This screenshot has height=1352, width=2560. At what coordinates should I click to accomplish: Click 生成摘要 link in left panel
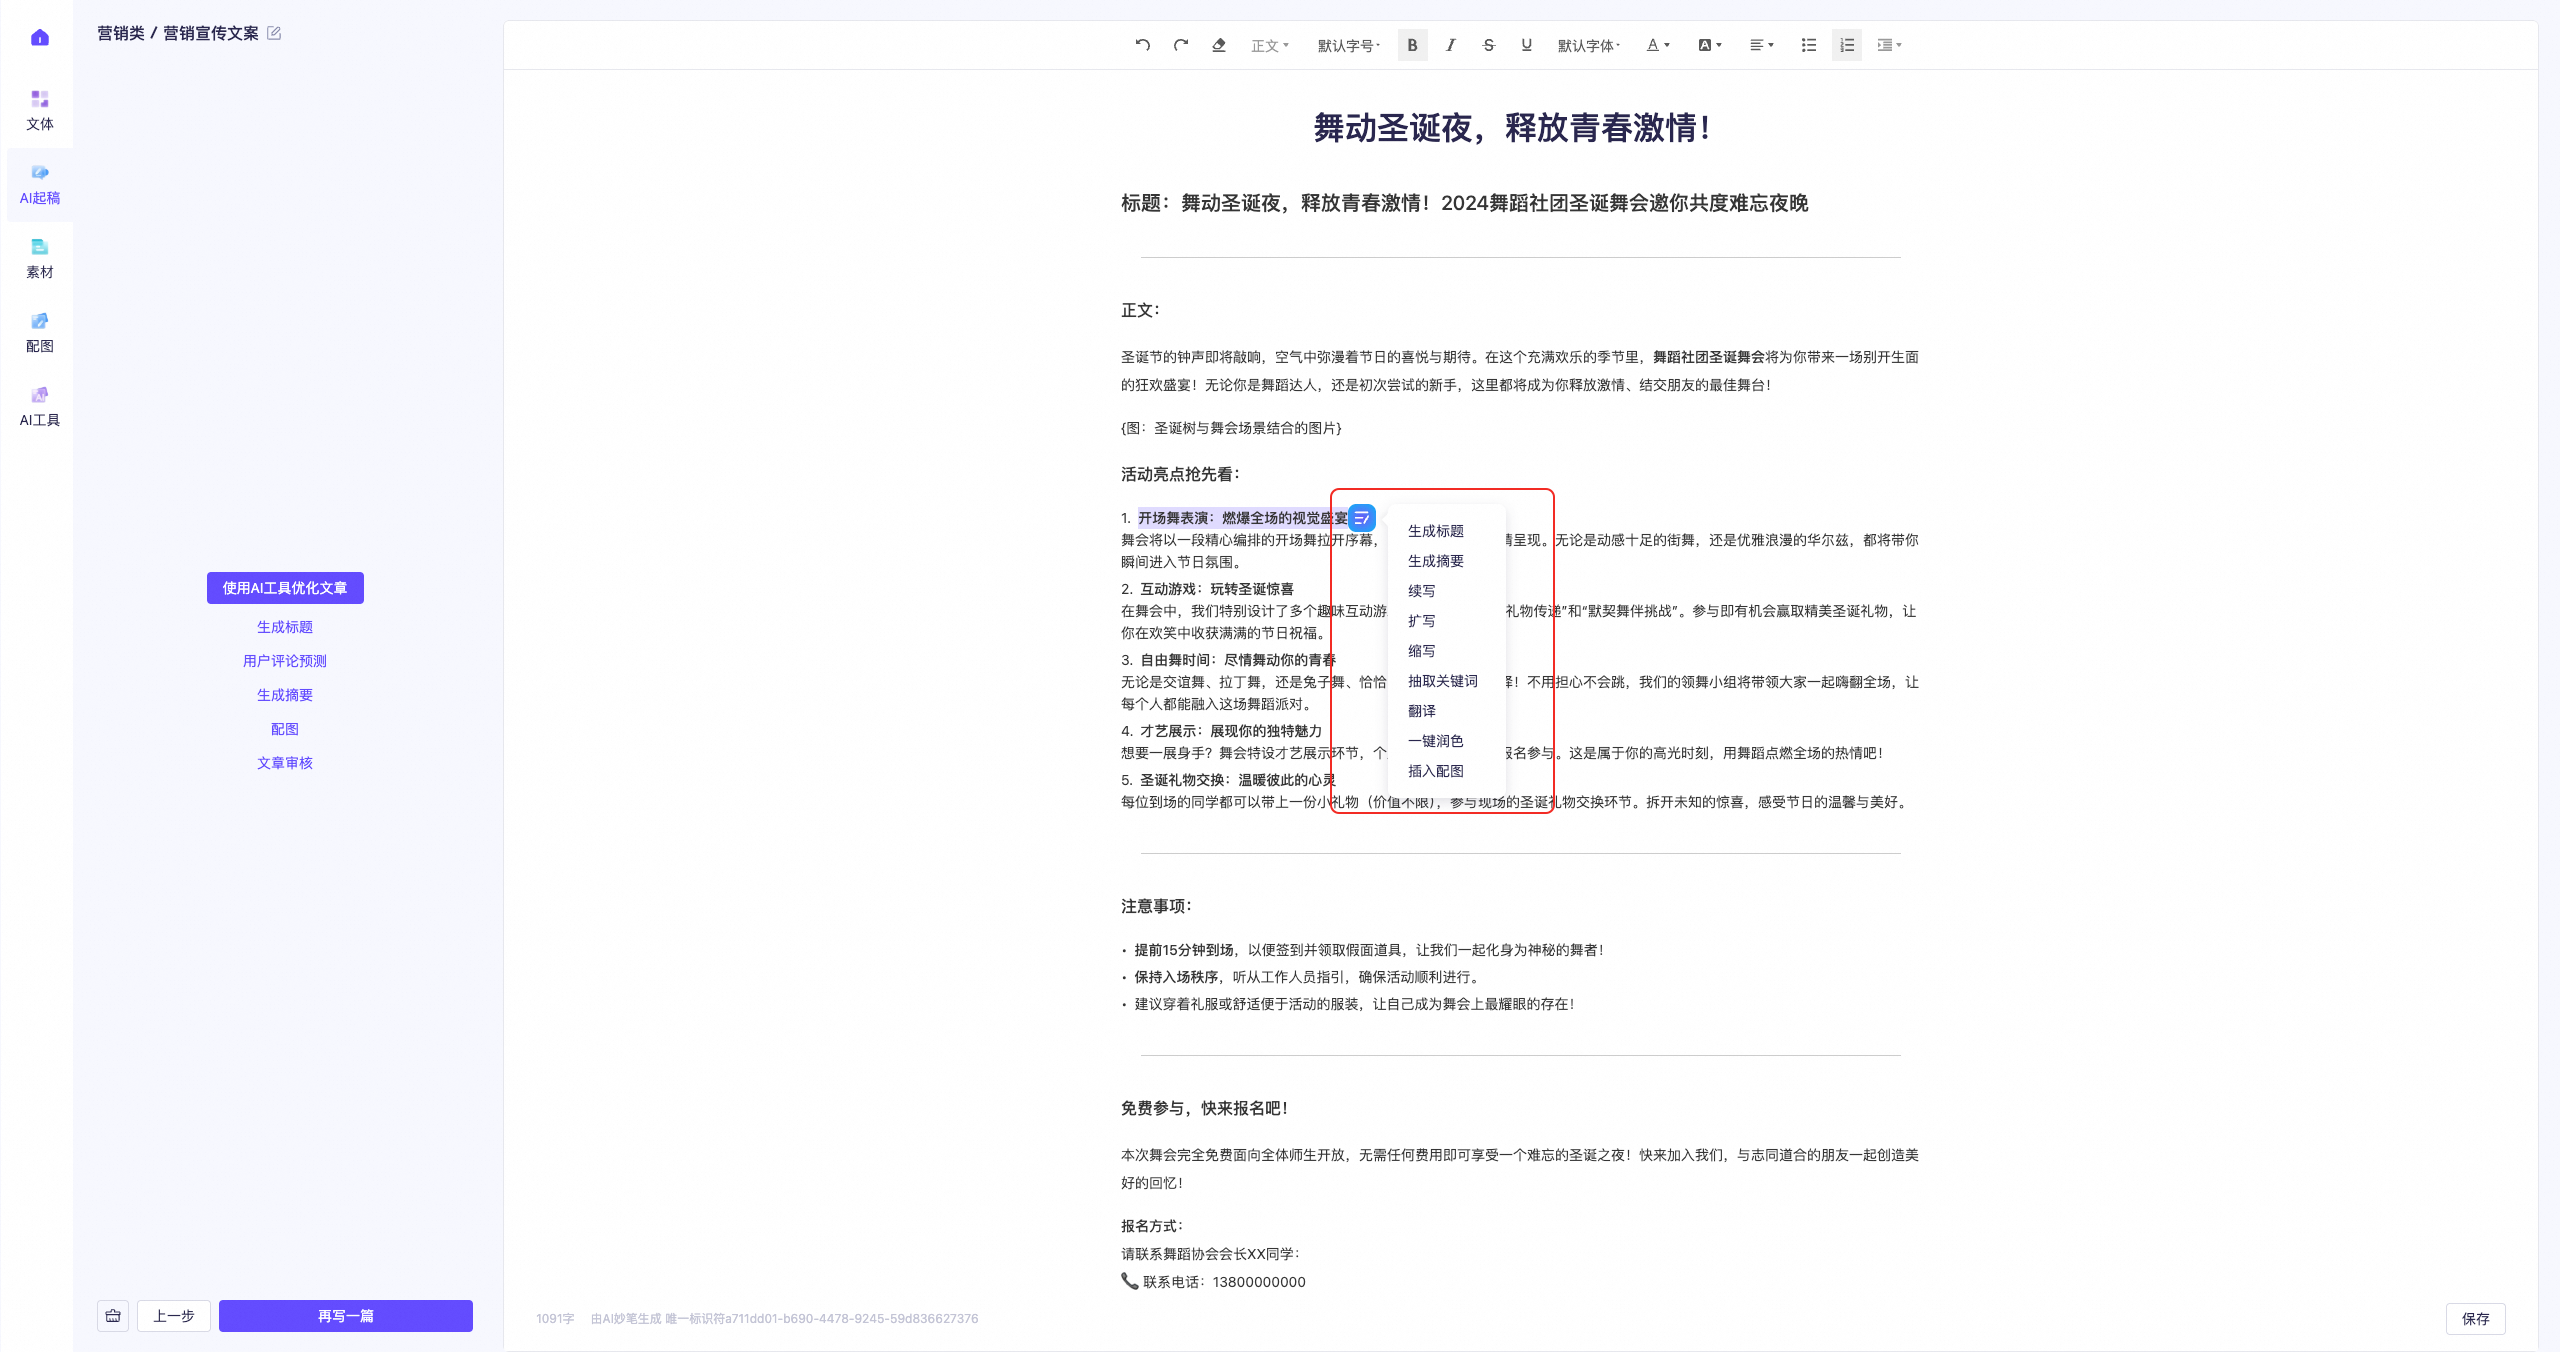[285, 695]
